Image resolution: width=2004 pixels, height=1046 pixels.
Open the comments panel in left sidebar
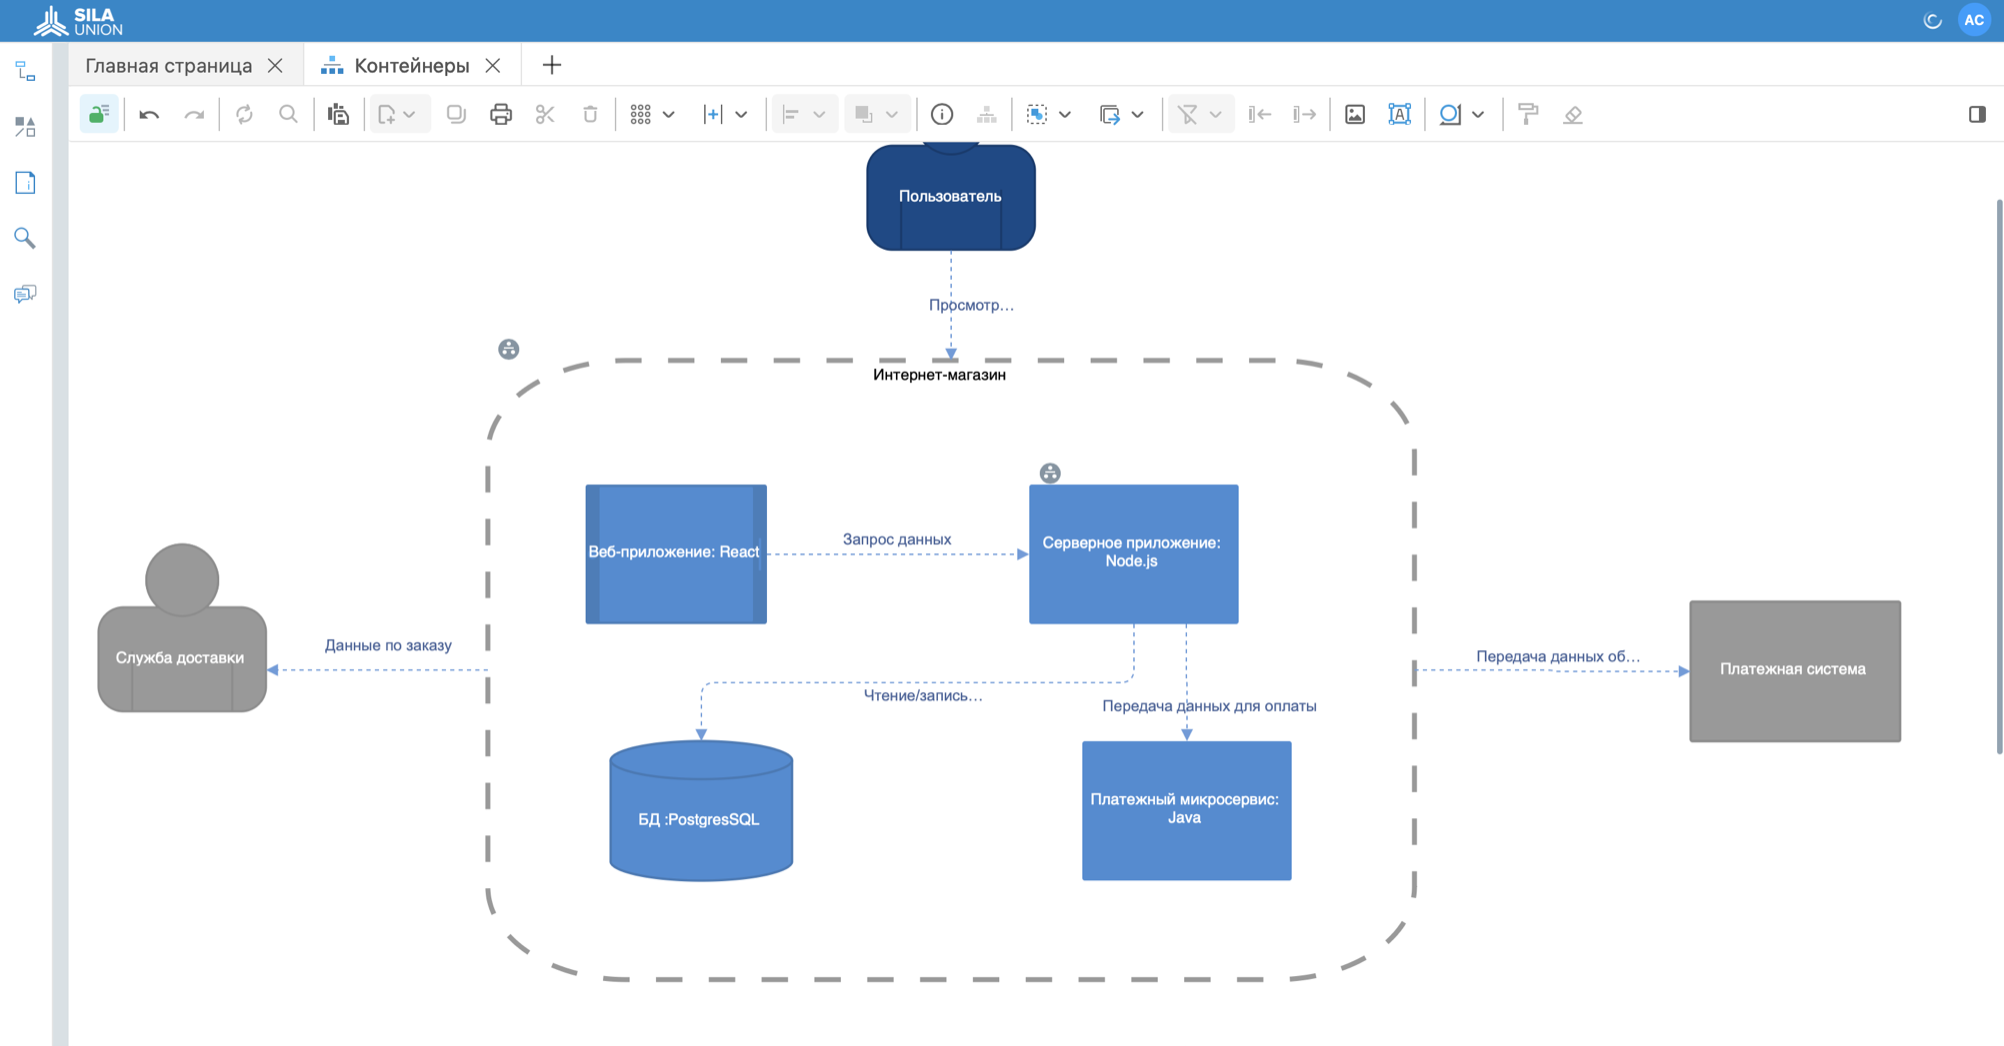[x=25, y=294]
